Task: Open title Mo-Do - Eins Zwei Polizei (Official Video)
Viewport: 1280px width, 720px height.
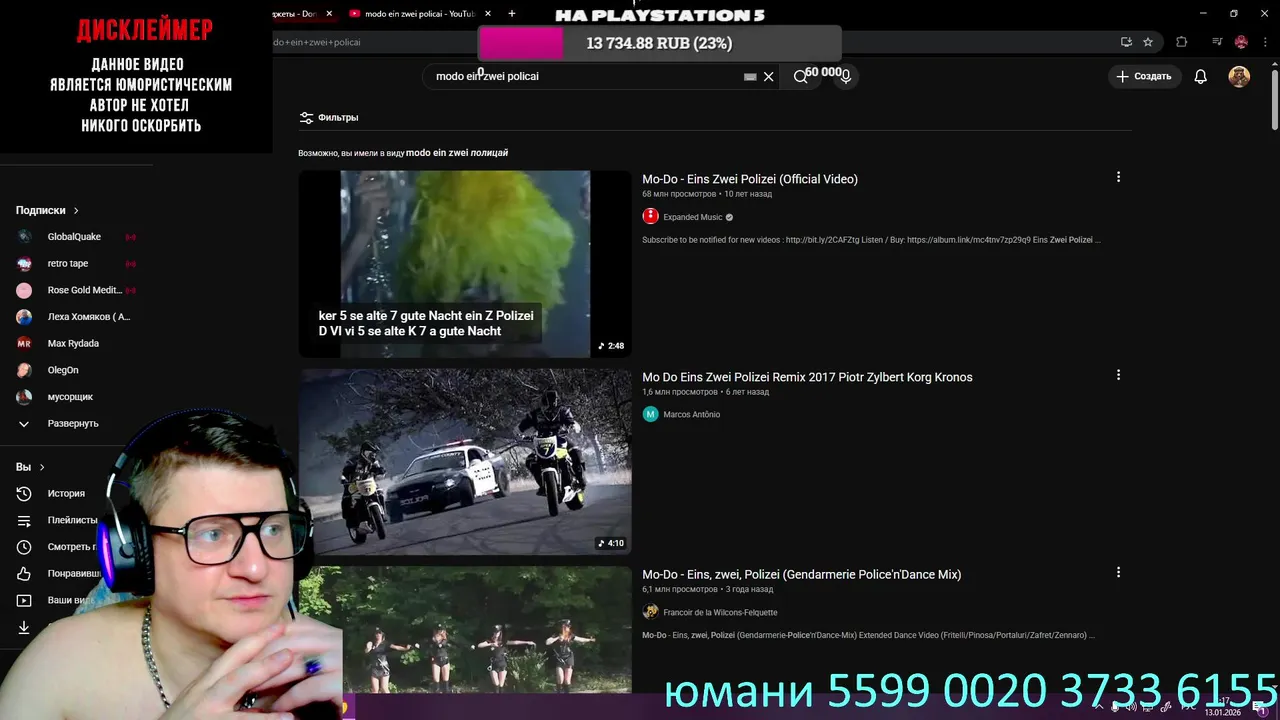Action: (x=750, y=179)
